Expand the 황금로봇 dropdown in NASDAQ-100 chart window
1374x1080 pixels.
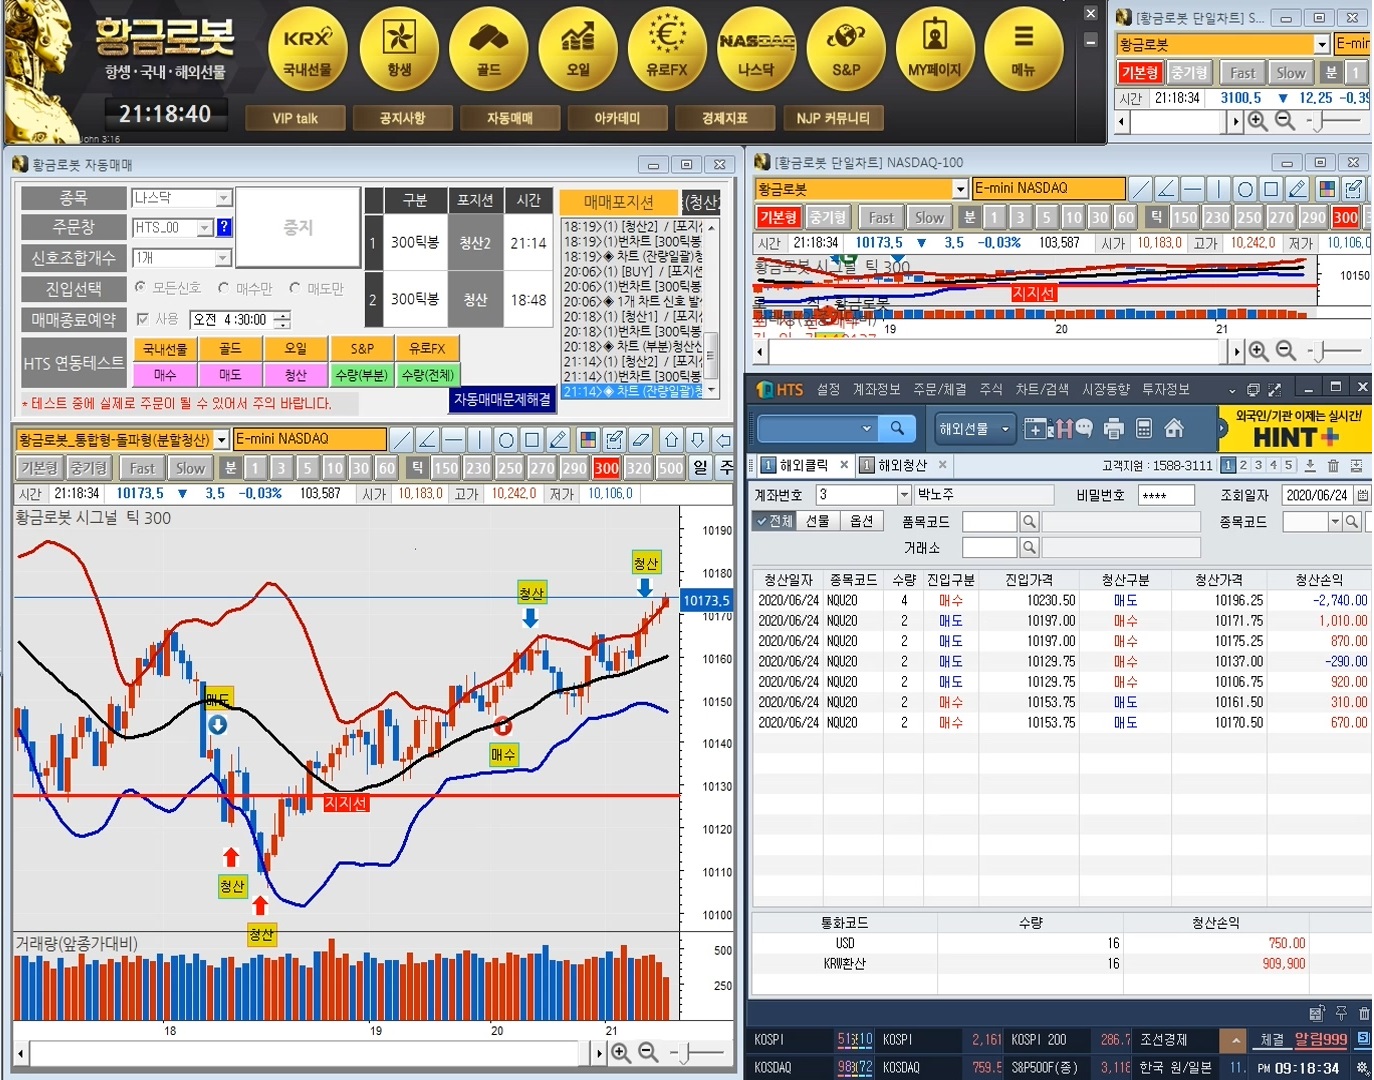[x=960, y=188]
